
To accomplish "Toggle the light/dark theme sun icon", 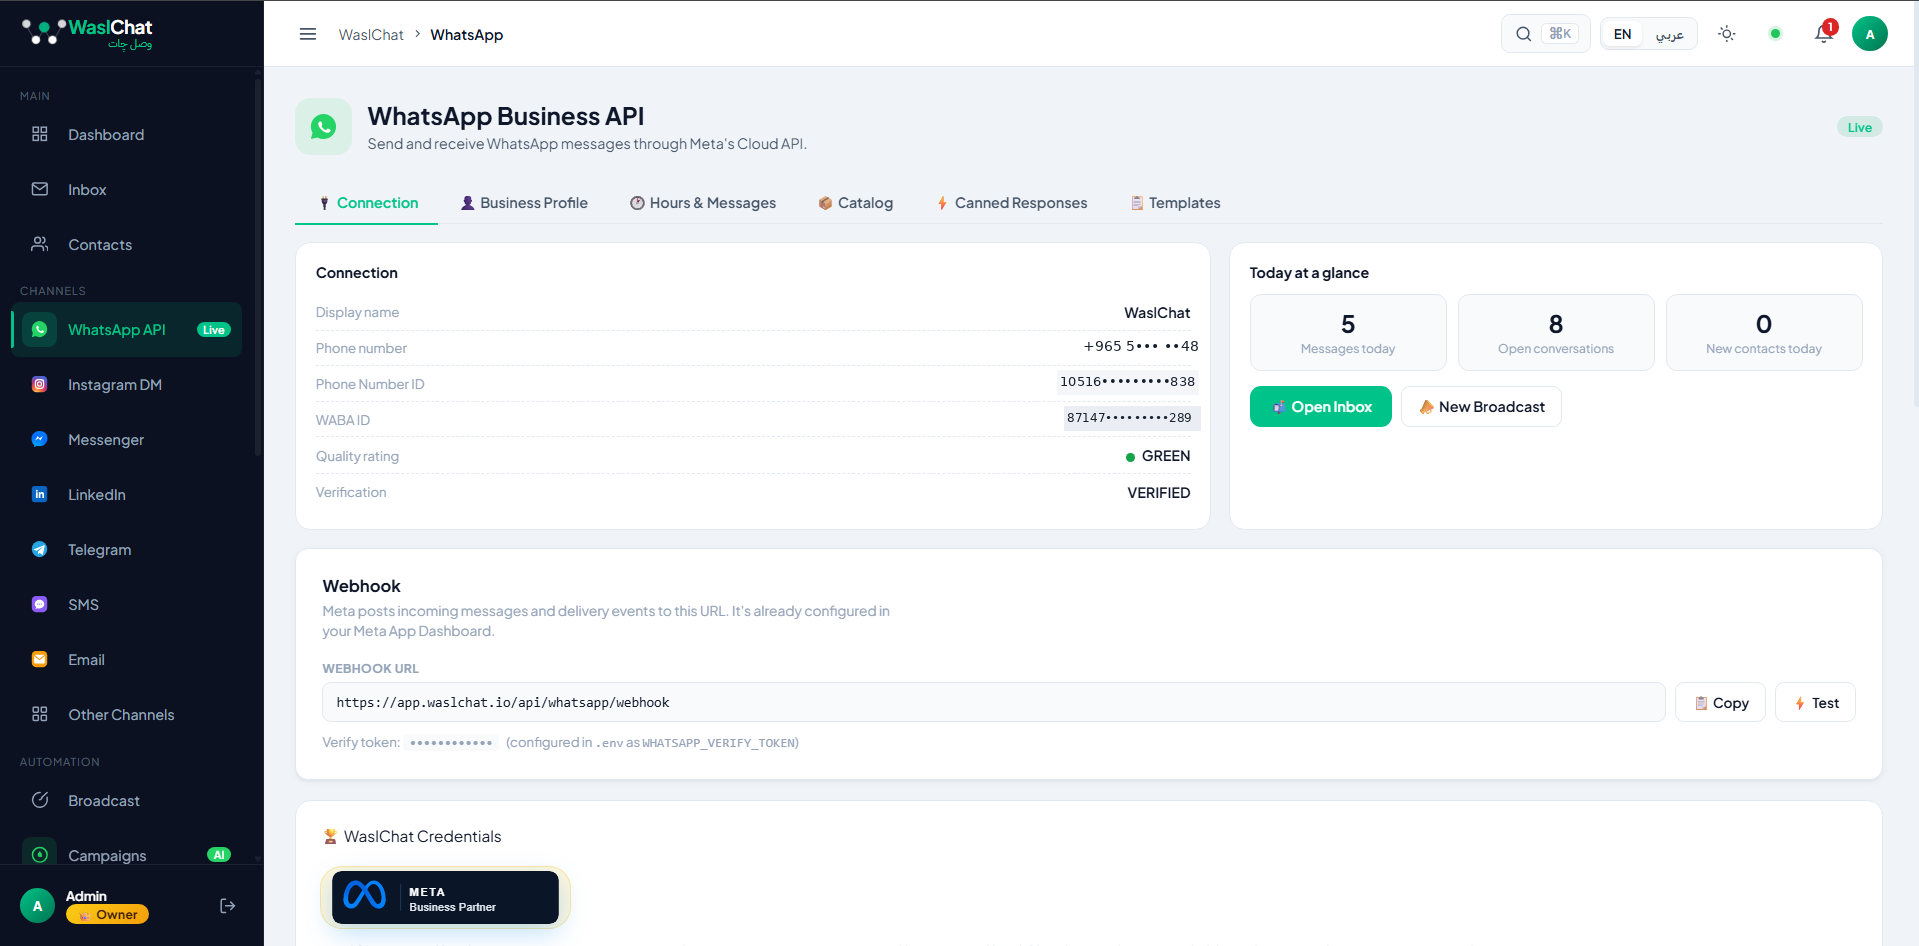I will click(1727, 34).
